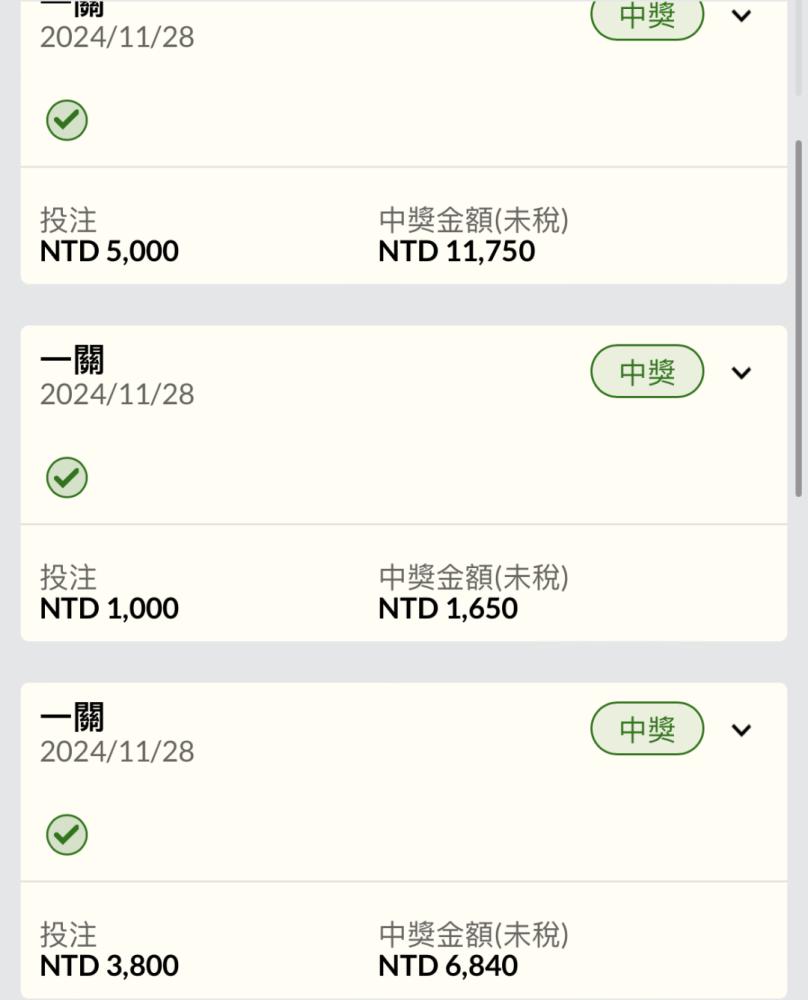The image size is (808, 1000).
Task: Click the winning amount NTD 6,840
Action: [x=448, y=966]
